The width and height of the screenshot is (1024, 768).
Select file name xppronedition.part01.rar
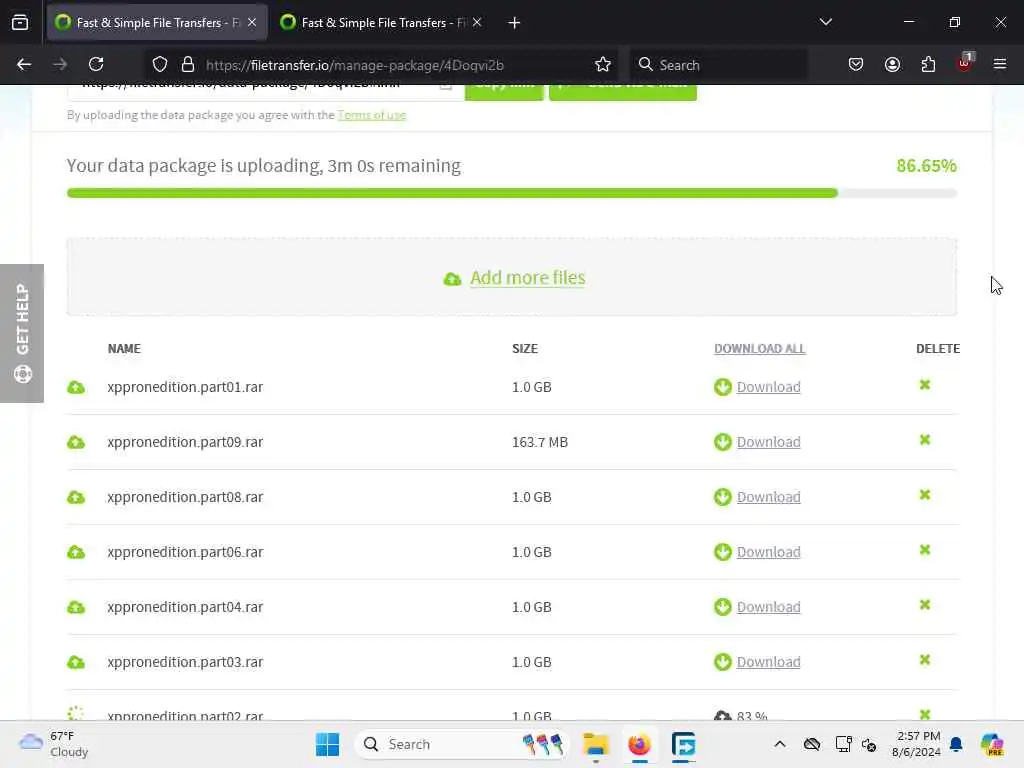click(x=185, y=387)
